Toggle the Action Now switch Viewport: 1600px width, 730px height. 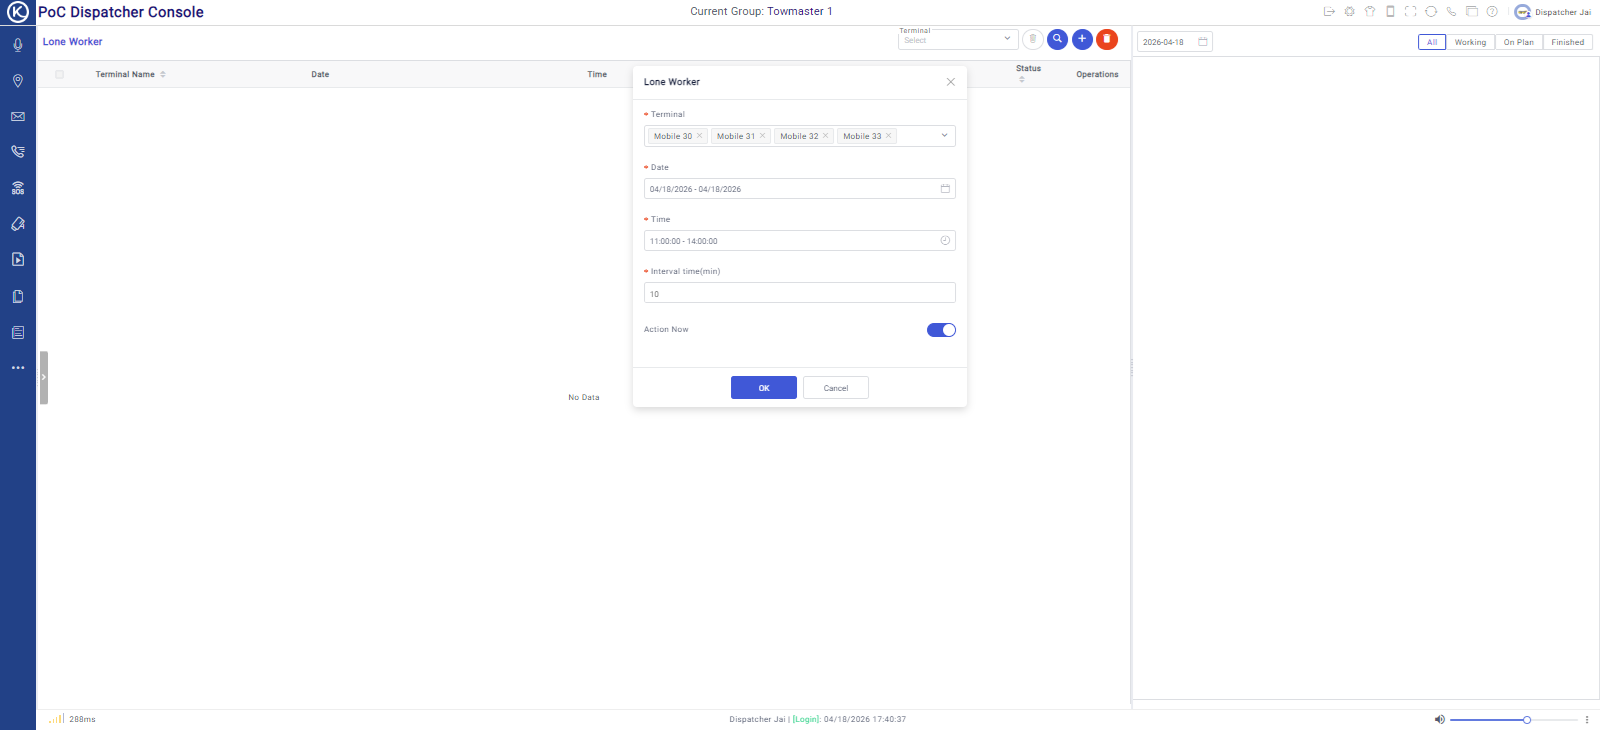click(x=941, y=330)
